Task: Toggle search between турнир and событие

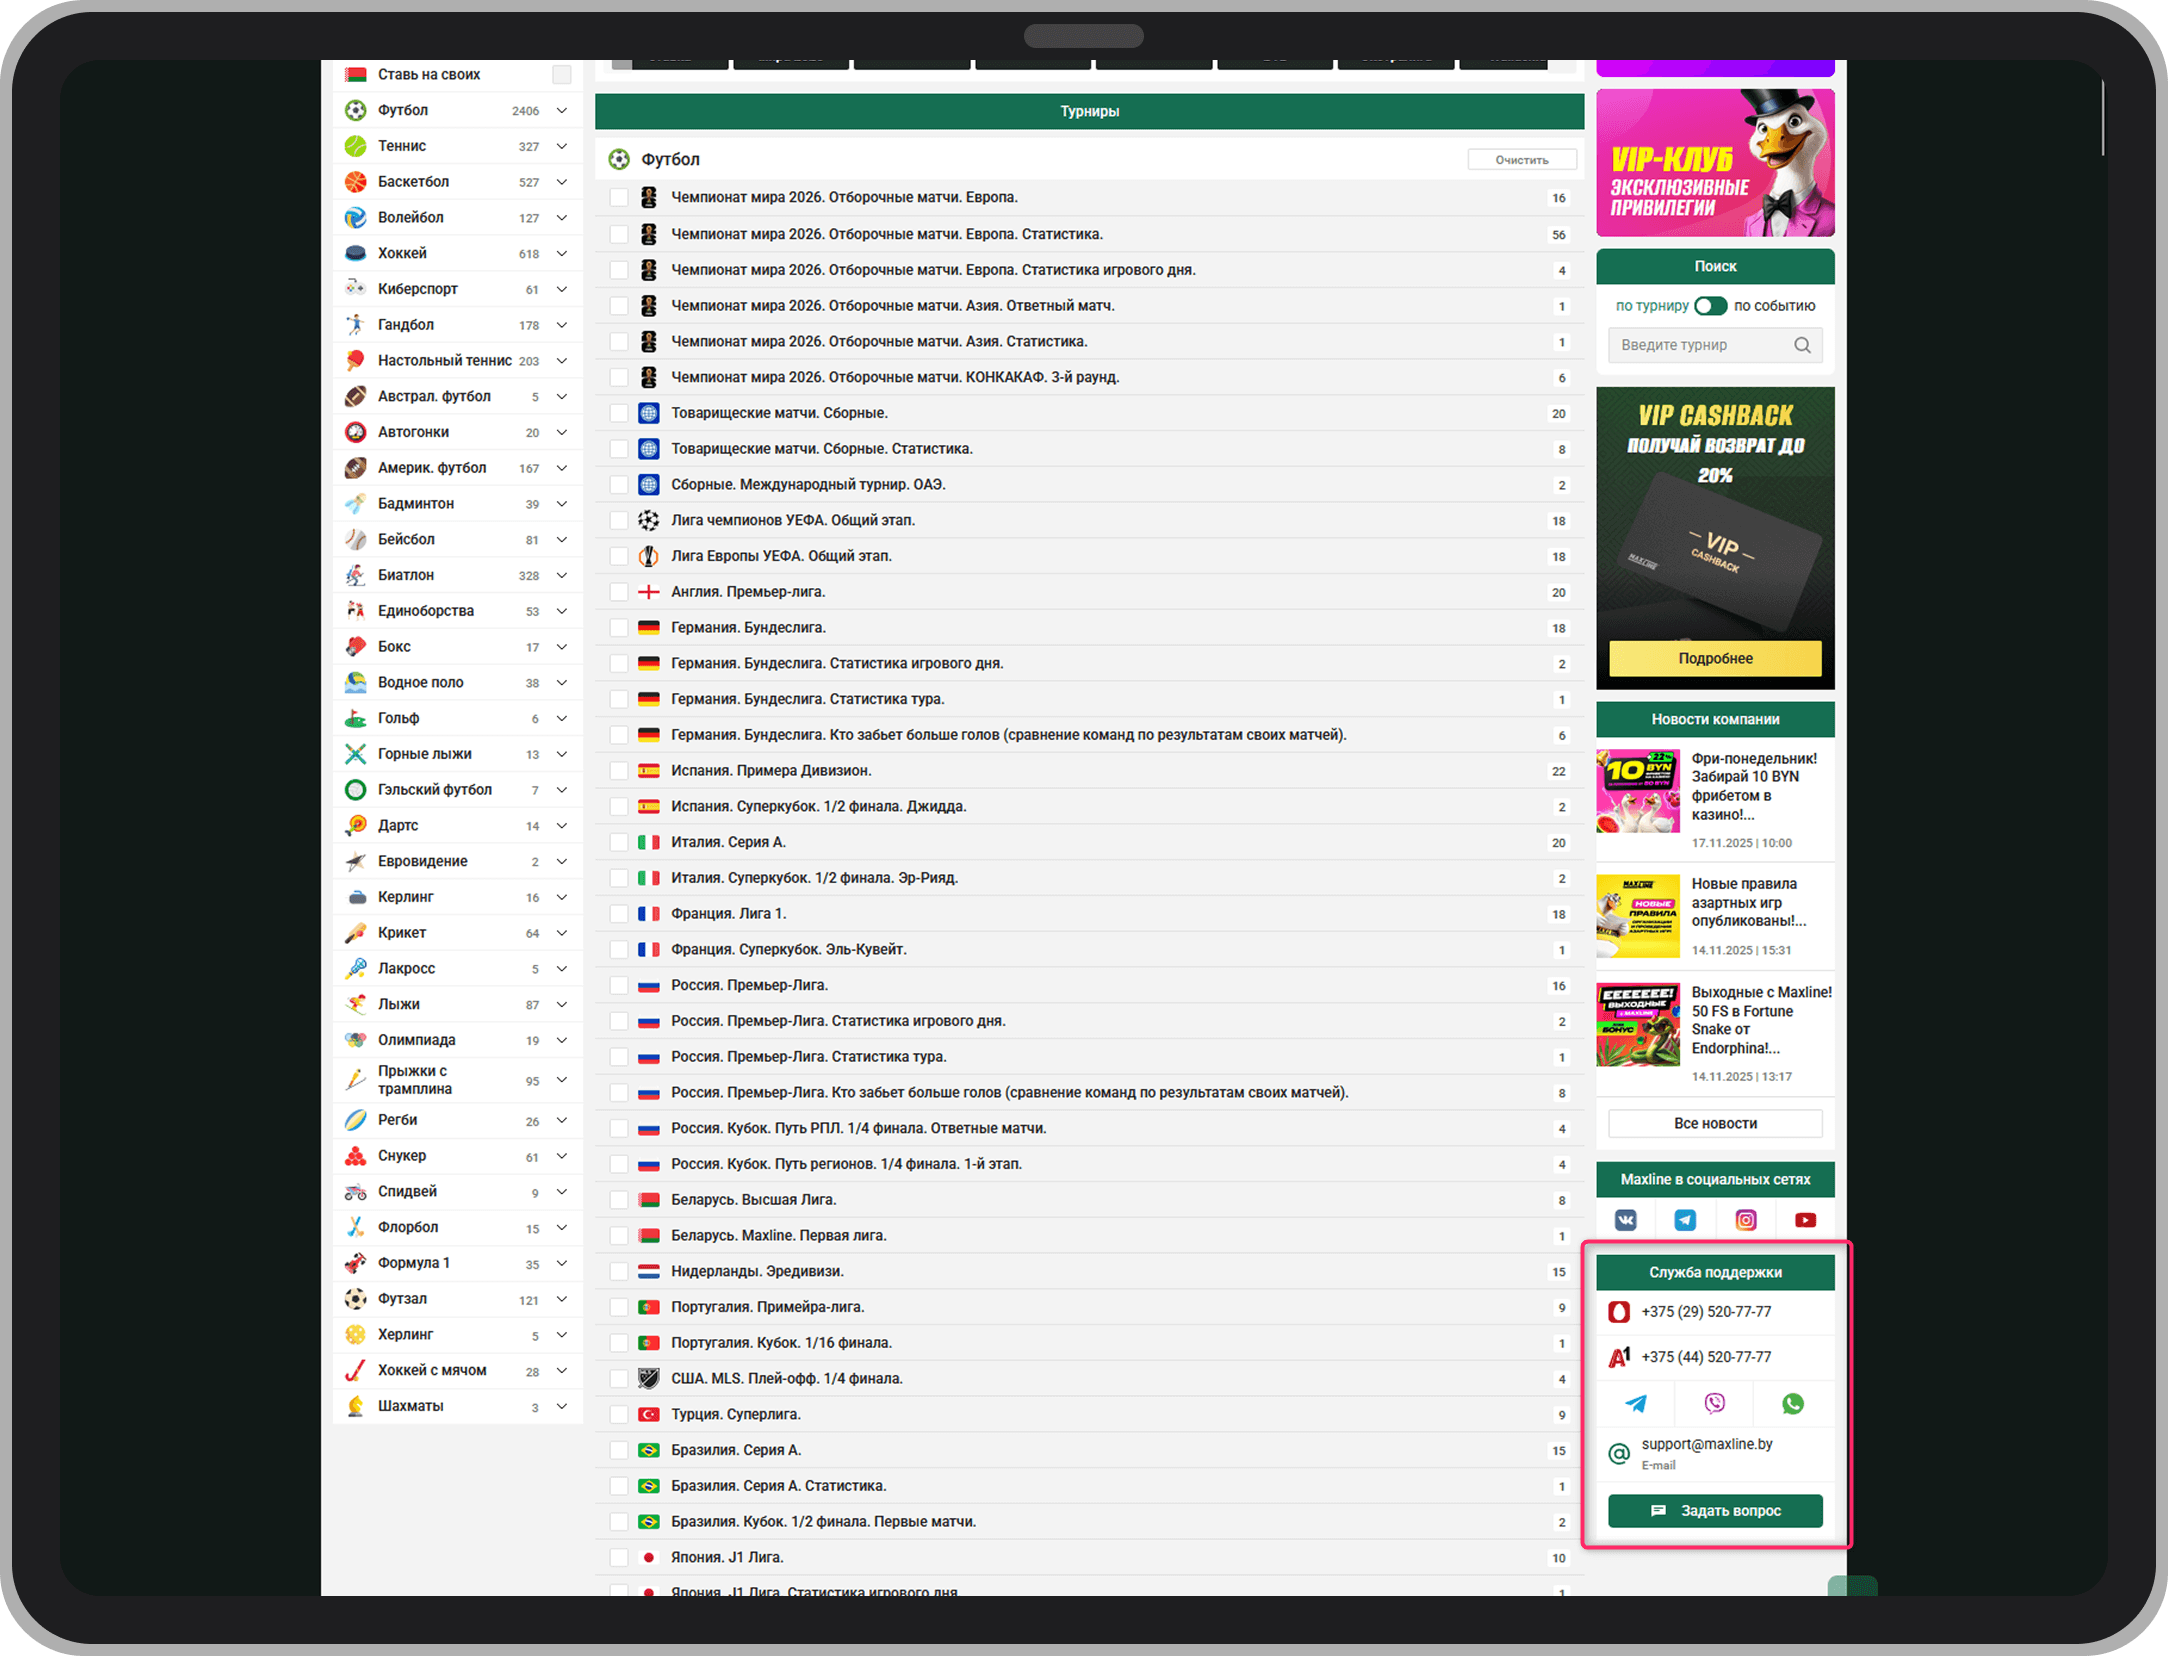Action: (1711, 306)
